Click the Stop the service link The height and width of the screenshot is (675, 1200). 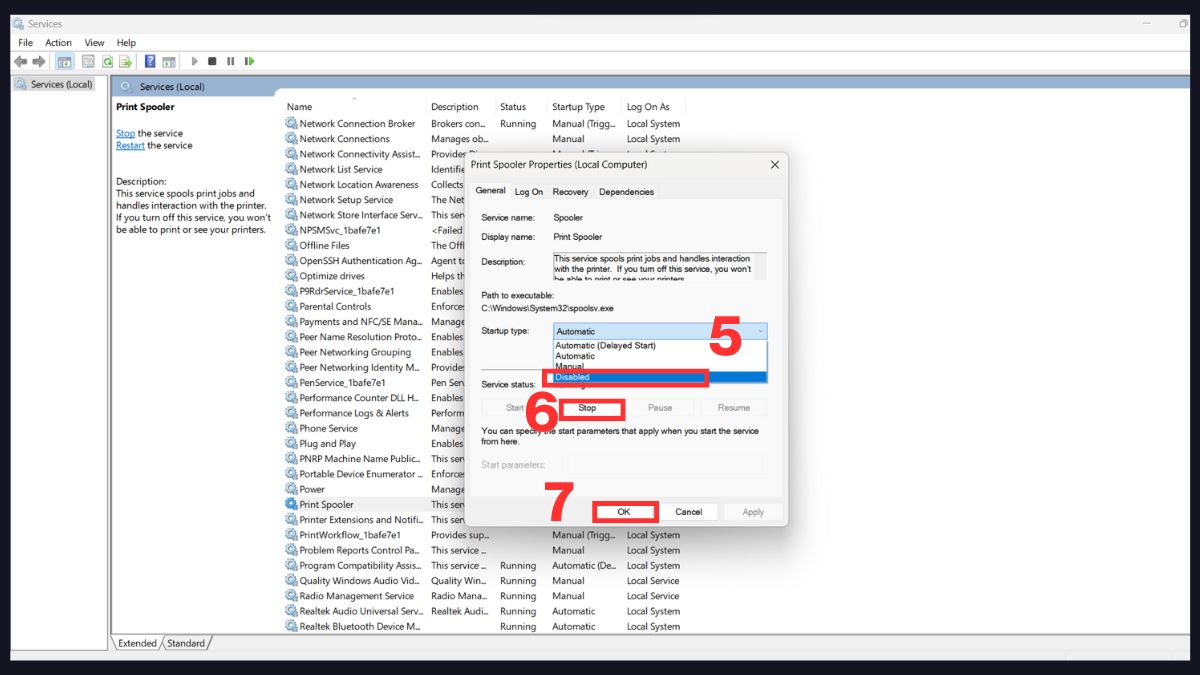[x=125, y=133]
